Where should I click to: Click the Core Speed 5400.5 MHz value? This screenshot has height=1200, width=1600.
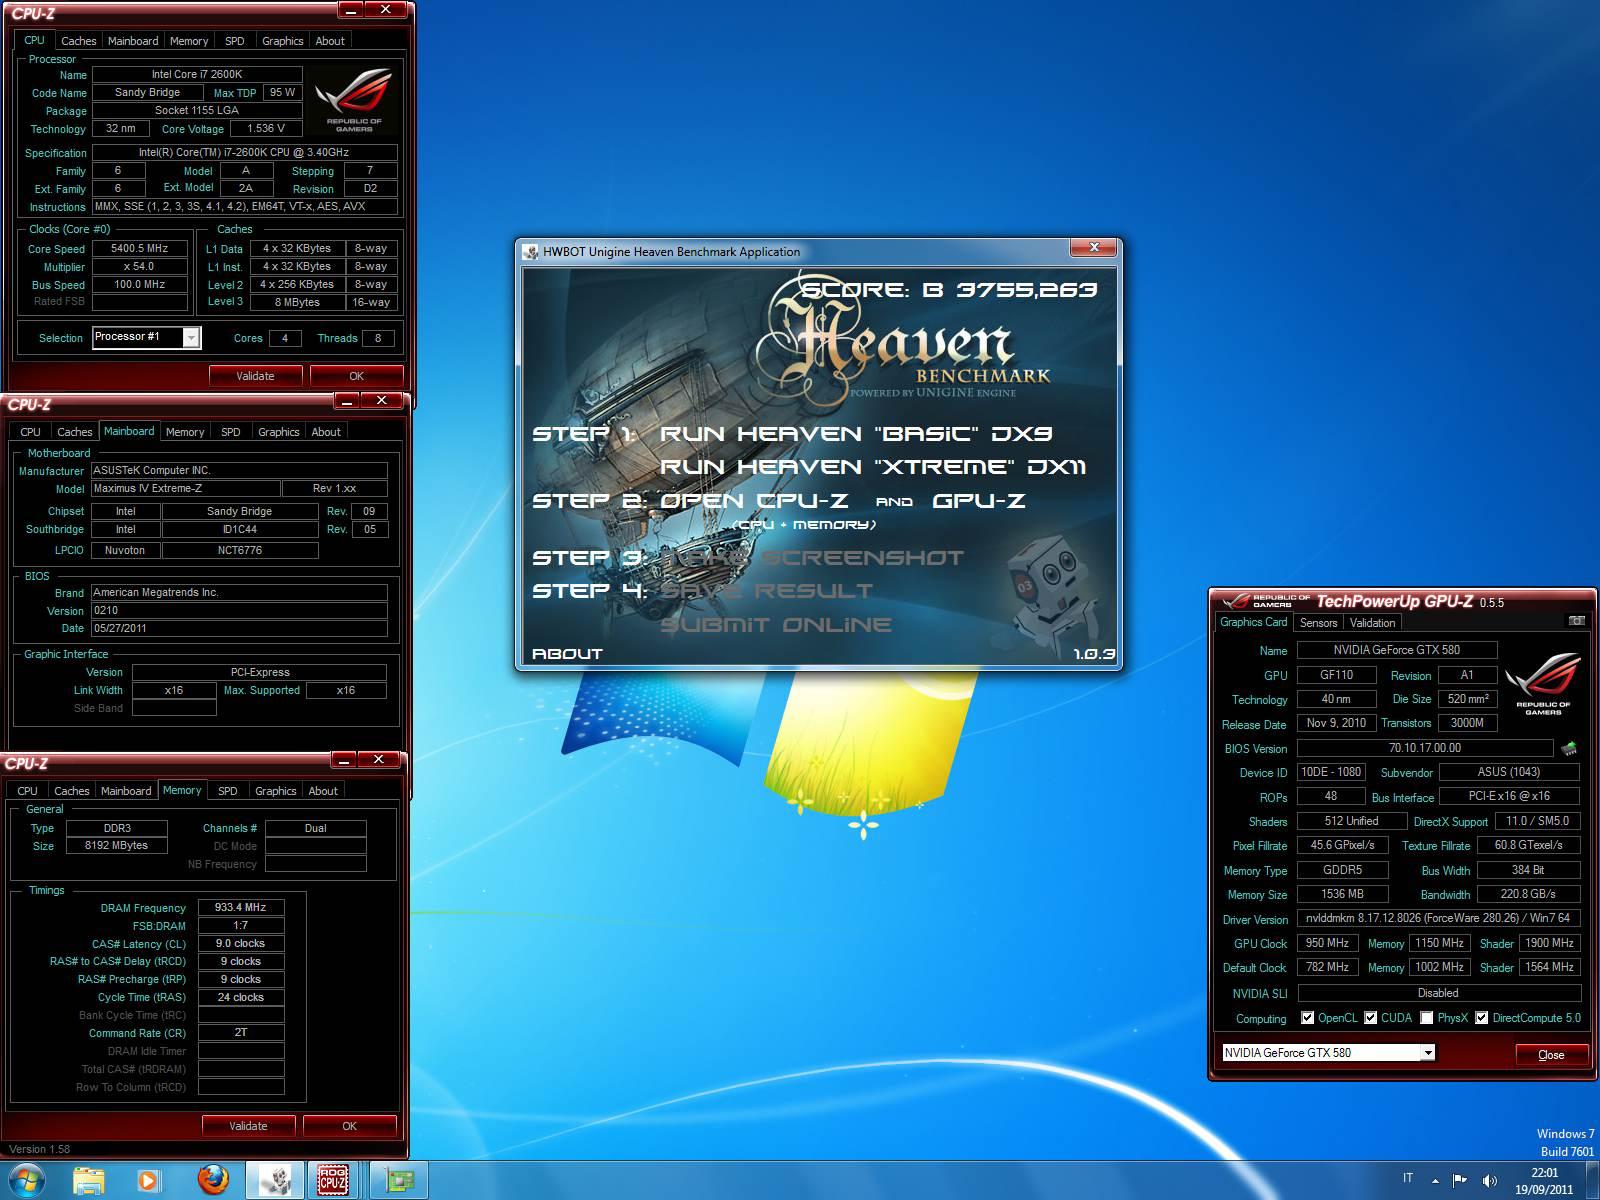140,248
